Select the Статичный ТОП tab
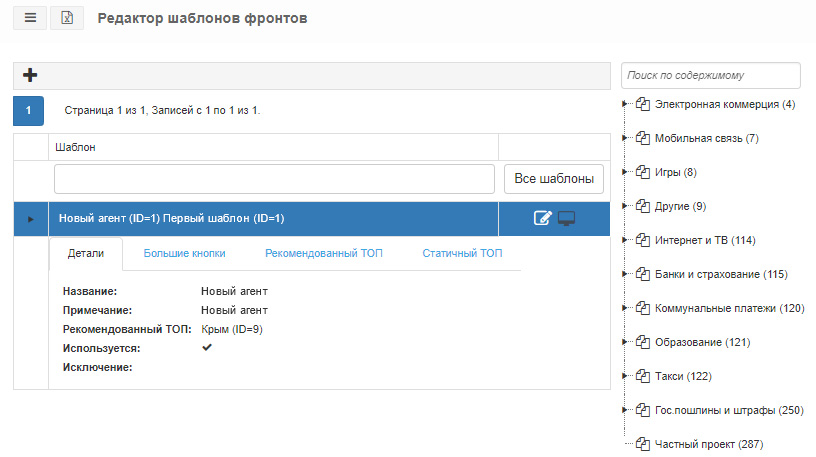 click(x=462, y=253)
